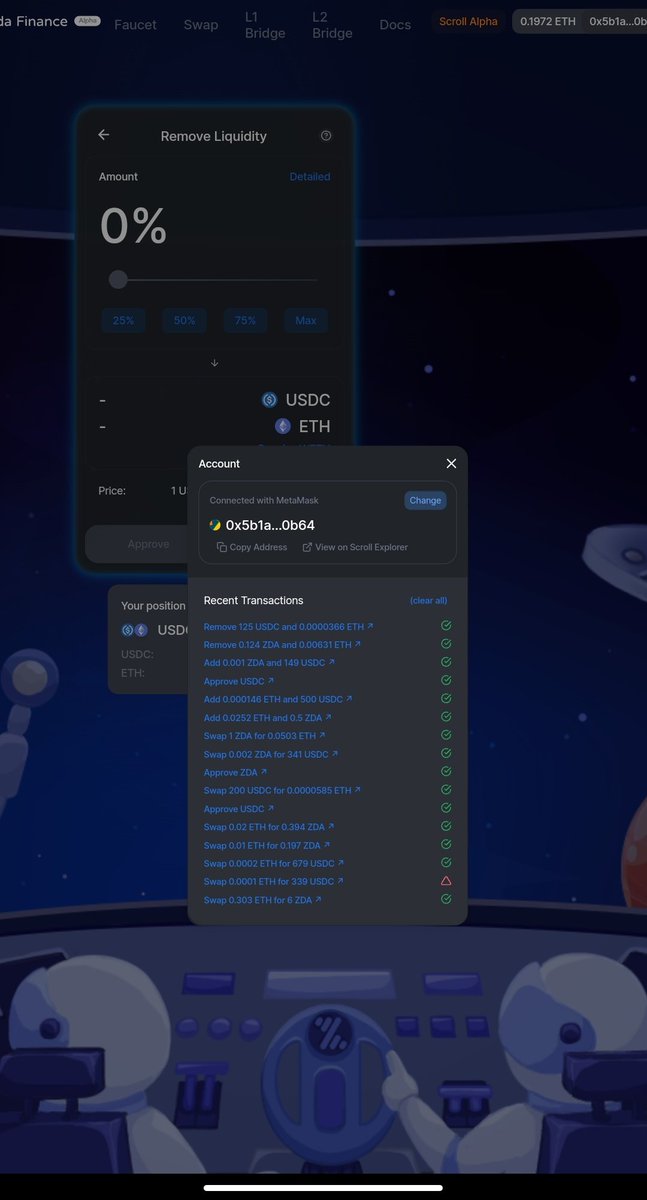Click the Recent Transactions heading
Screen dimensions: 647x1200
(x=253, y=600)
